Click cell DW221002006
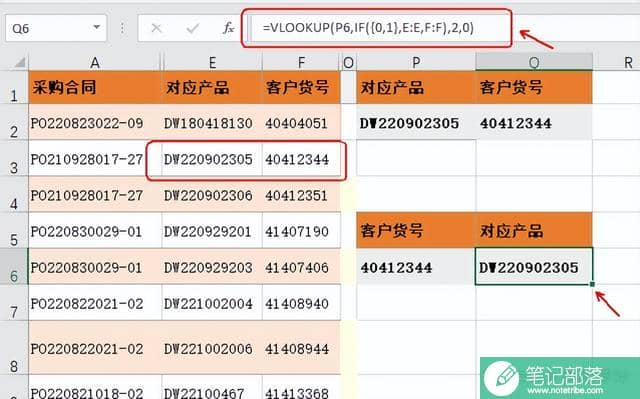This screenshot has width=640, height=399. (x=212, y=348)
